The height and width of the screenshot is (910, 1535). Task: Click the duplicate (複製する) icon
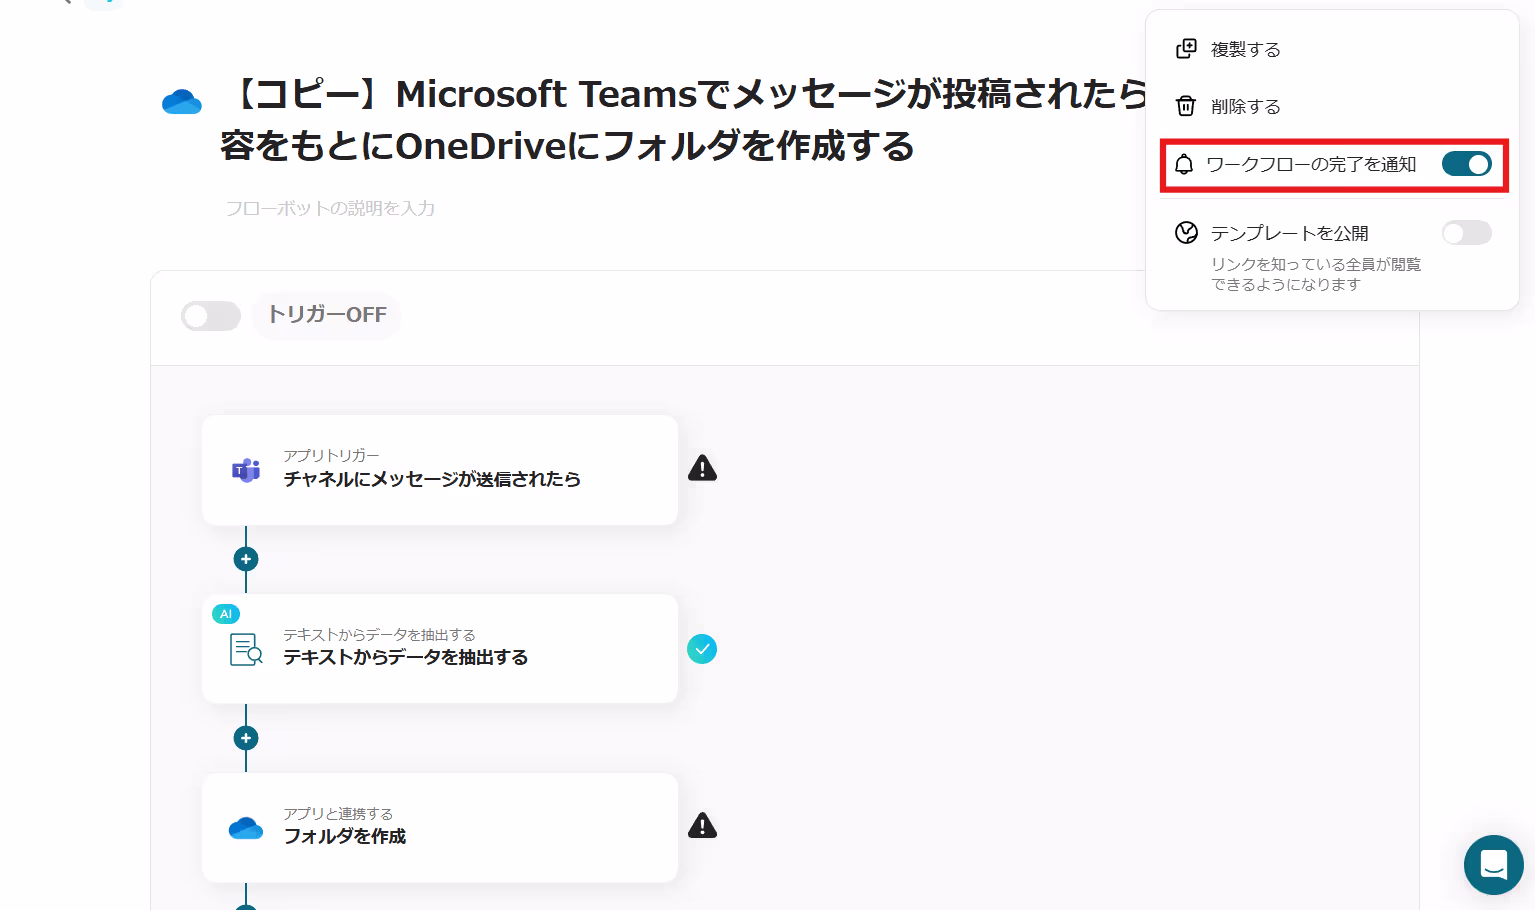[x=1186, y=49]
